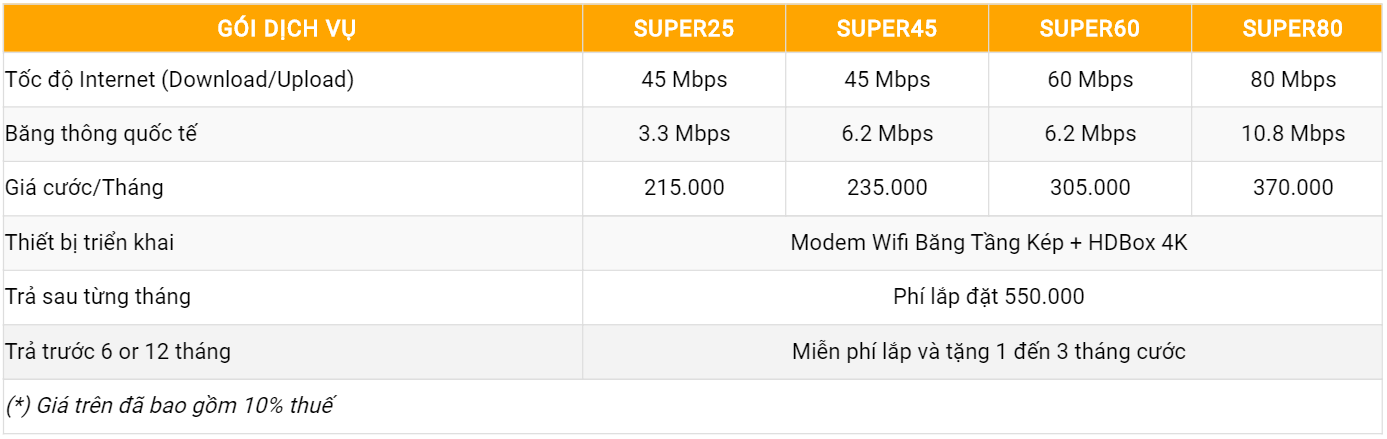Click the 215.000 price cell

click(x=684, y=188)
